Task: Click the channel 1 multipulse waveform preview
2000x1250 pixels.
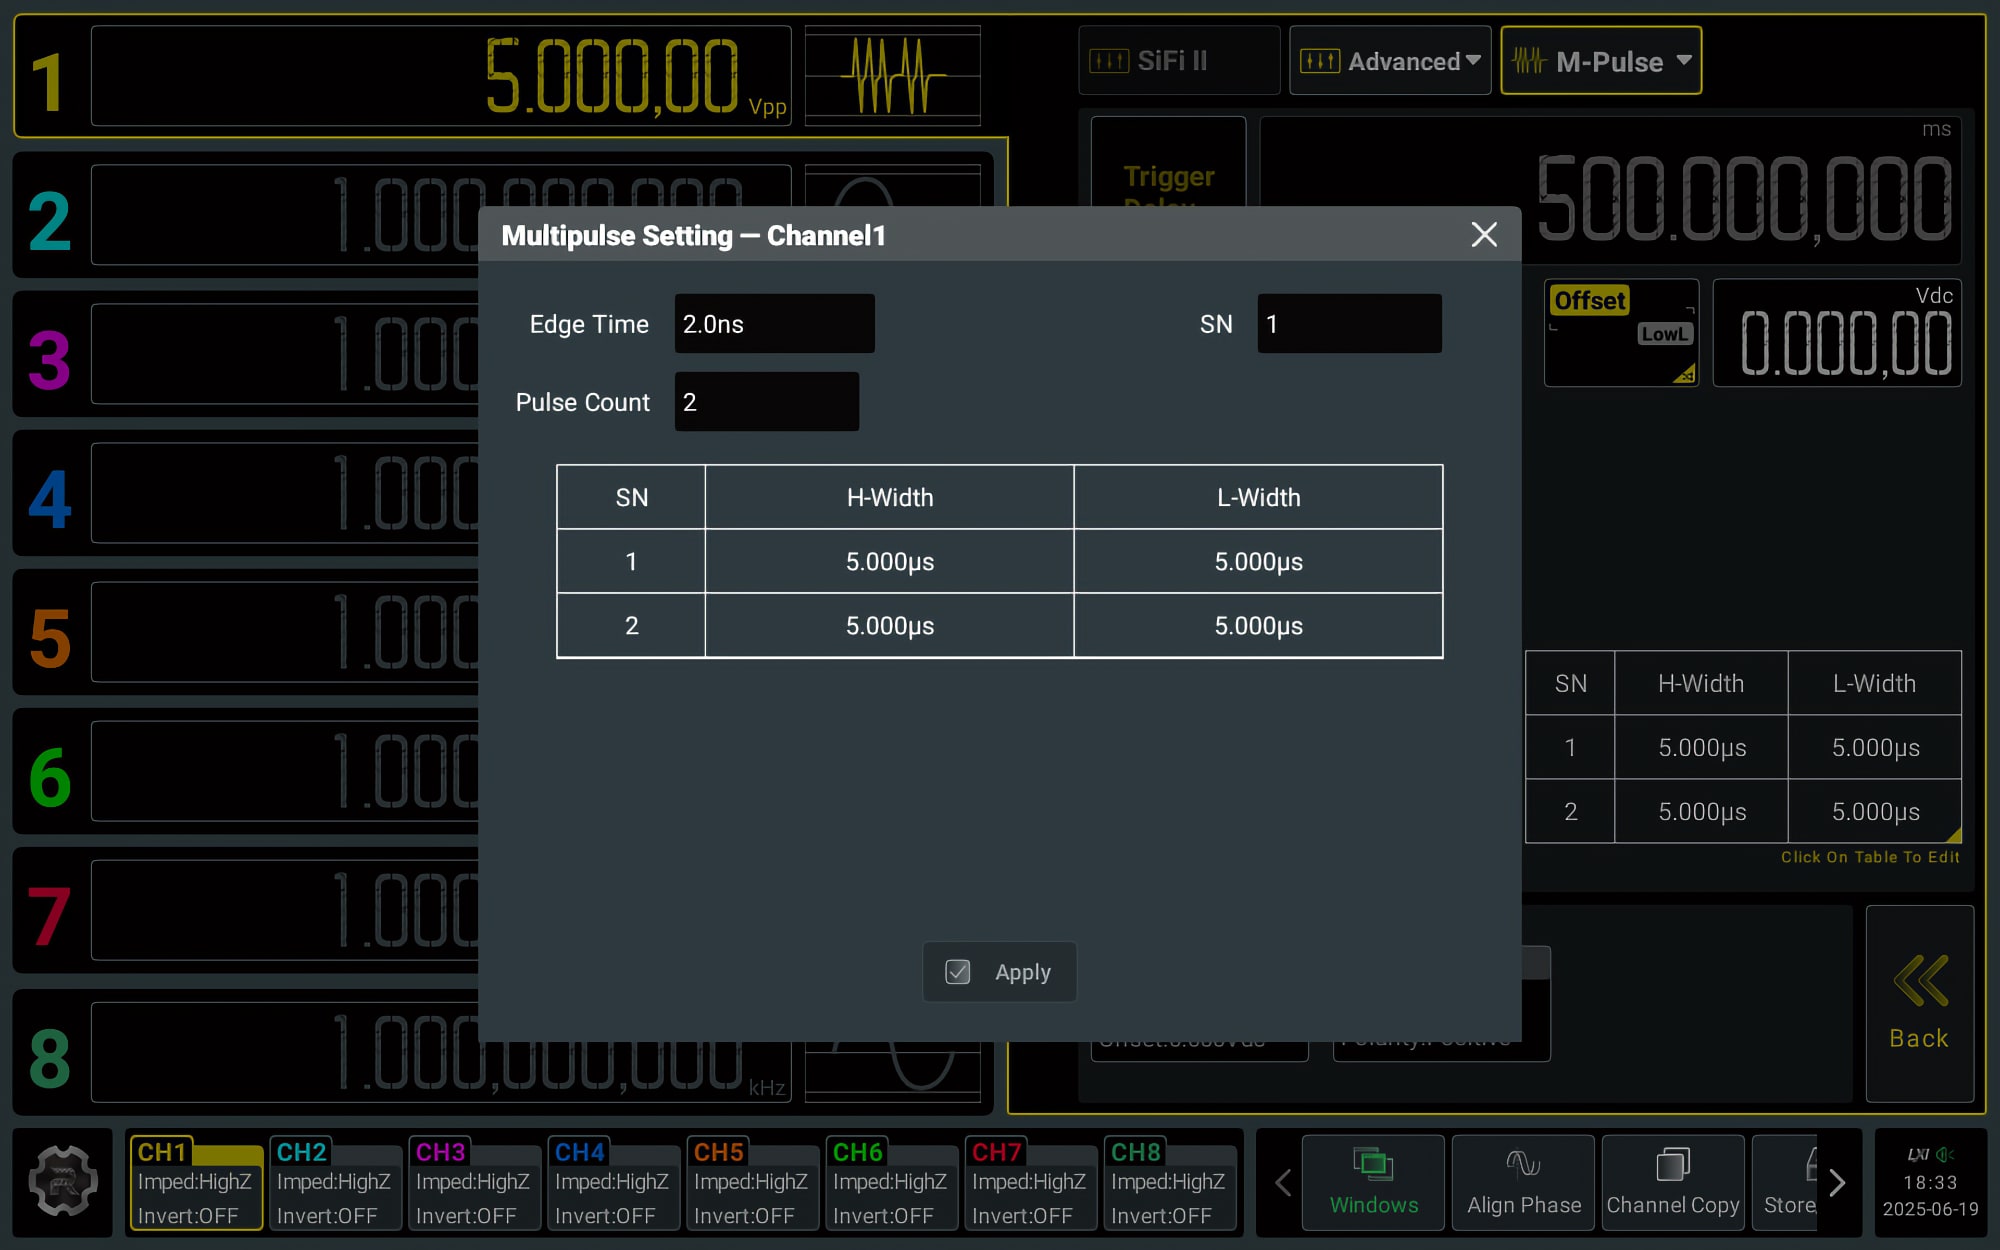Action: (x=892, y=75)
